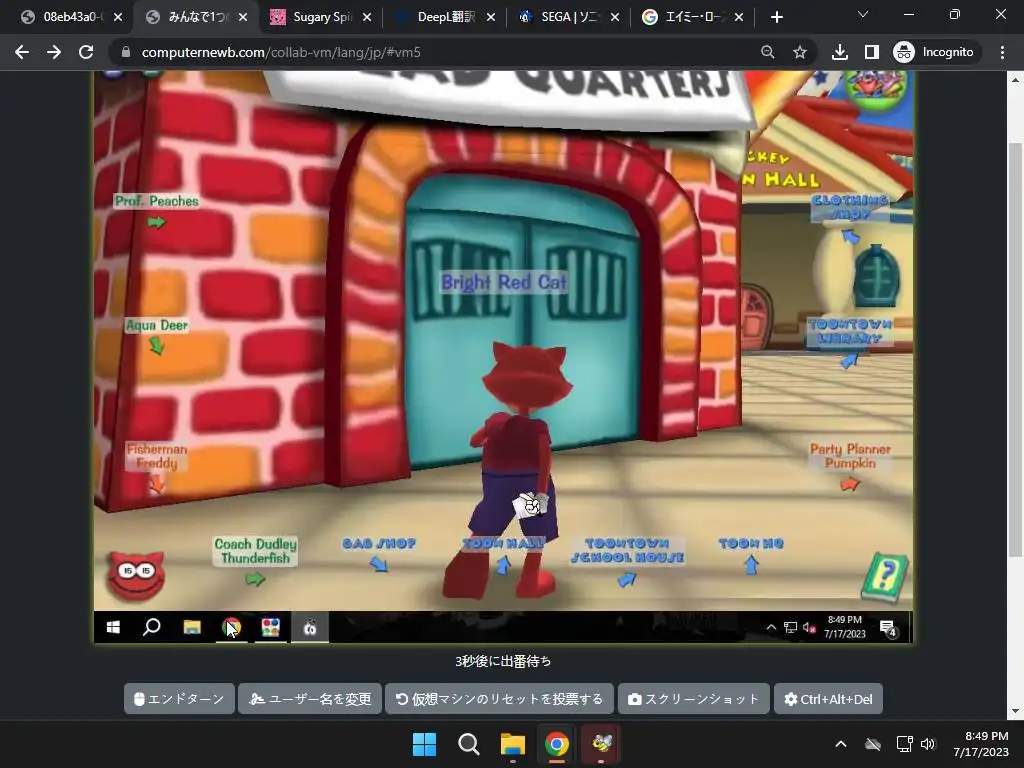
Task: Toggle the Chrome side panel icon
Action: point(872,52)
